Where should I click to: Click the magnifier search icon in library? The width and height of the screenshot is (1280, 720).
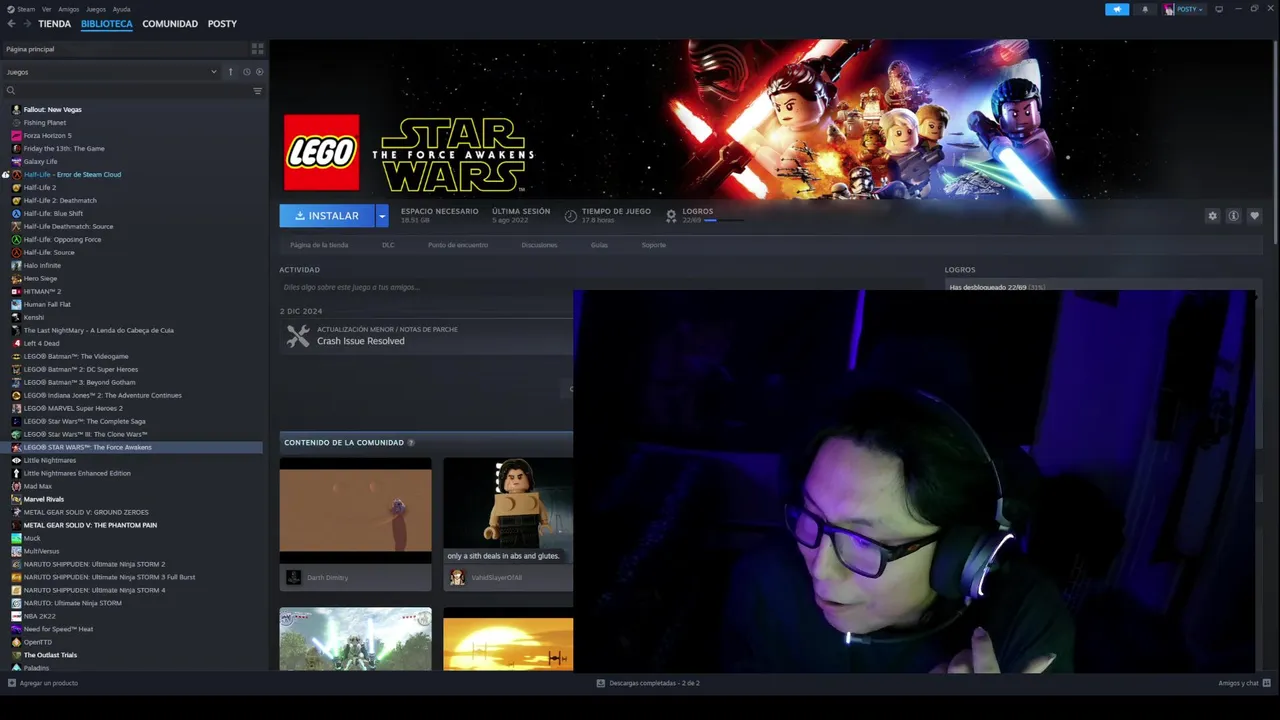pos(11,91)
